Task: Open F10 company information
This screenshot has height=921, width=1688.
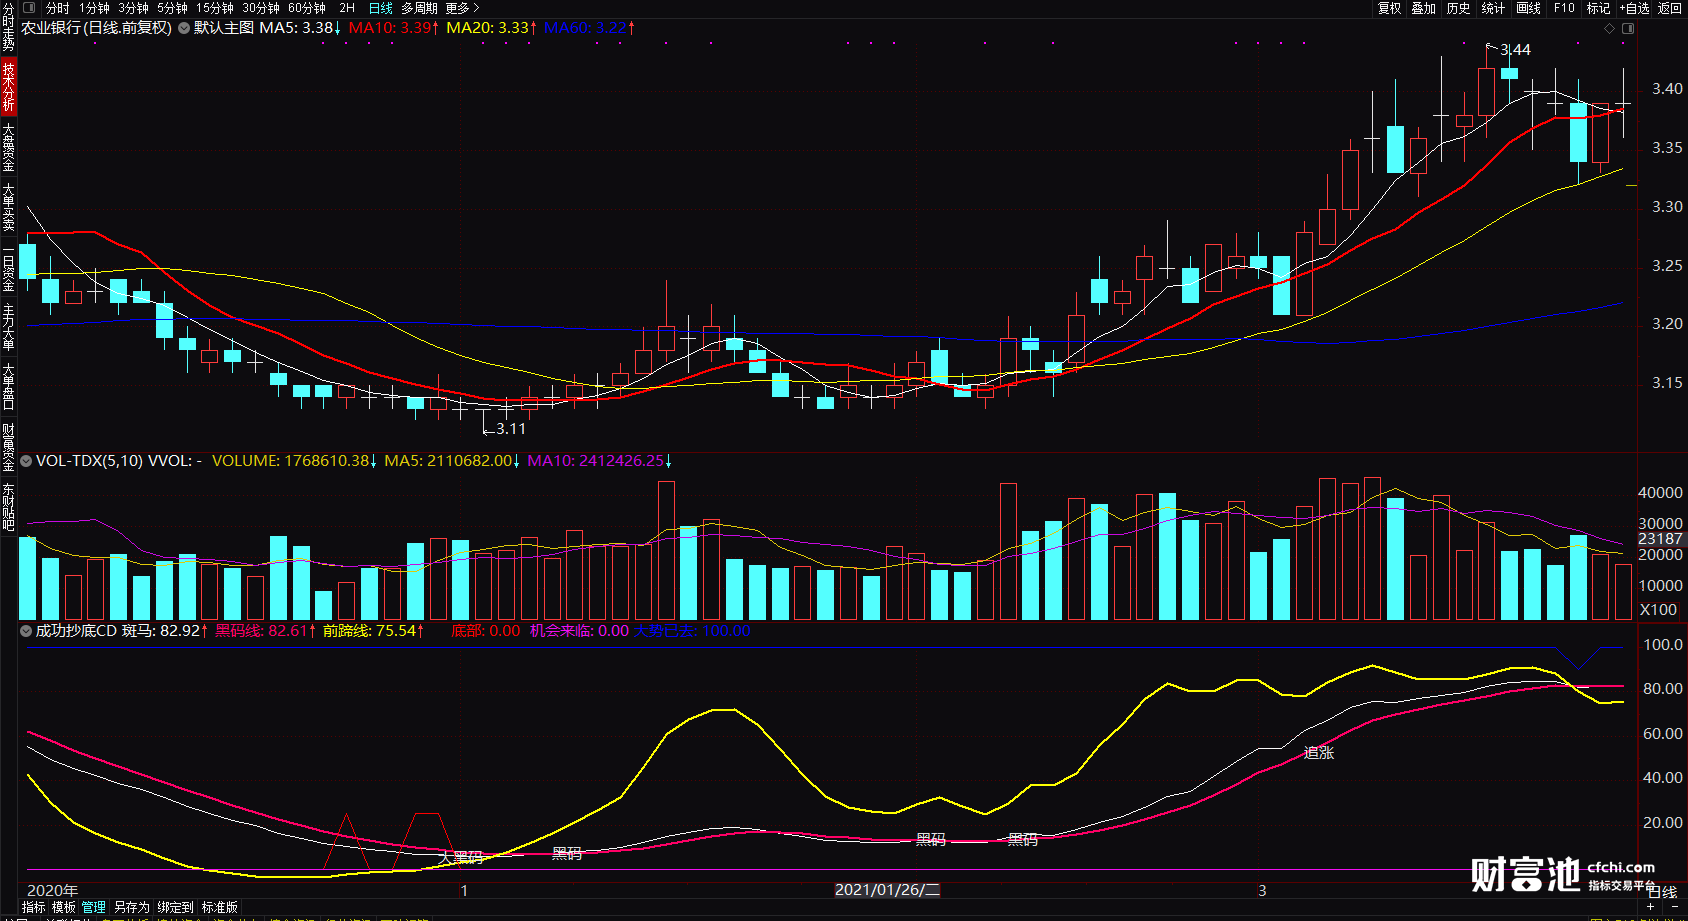Action: click(x=1564, y=8)
